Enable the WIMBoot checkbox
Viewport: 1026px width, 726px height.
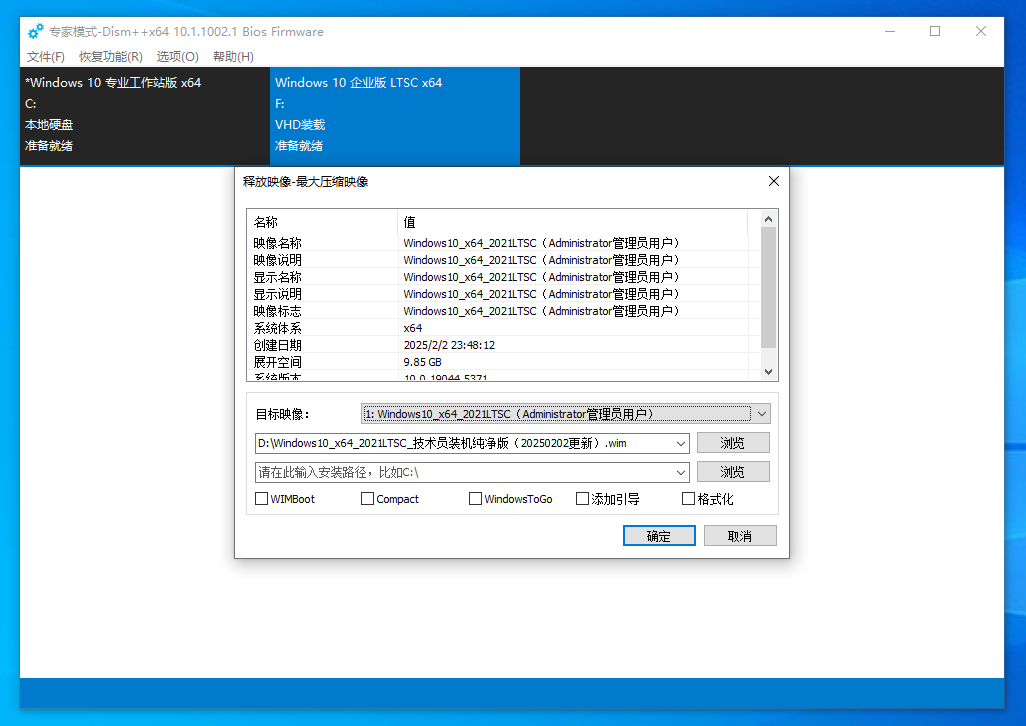(x=262, y=499)
